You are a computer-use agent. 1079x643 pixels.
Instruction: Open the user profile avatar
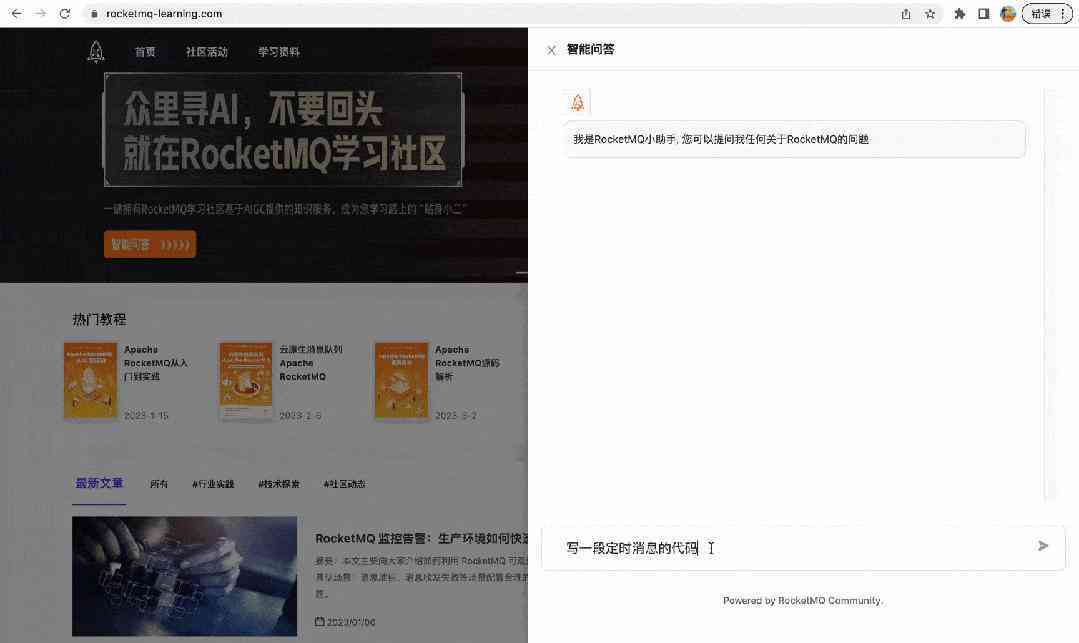tap(1007, 14)
